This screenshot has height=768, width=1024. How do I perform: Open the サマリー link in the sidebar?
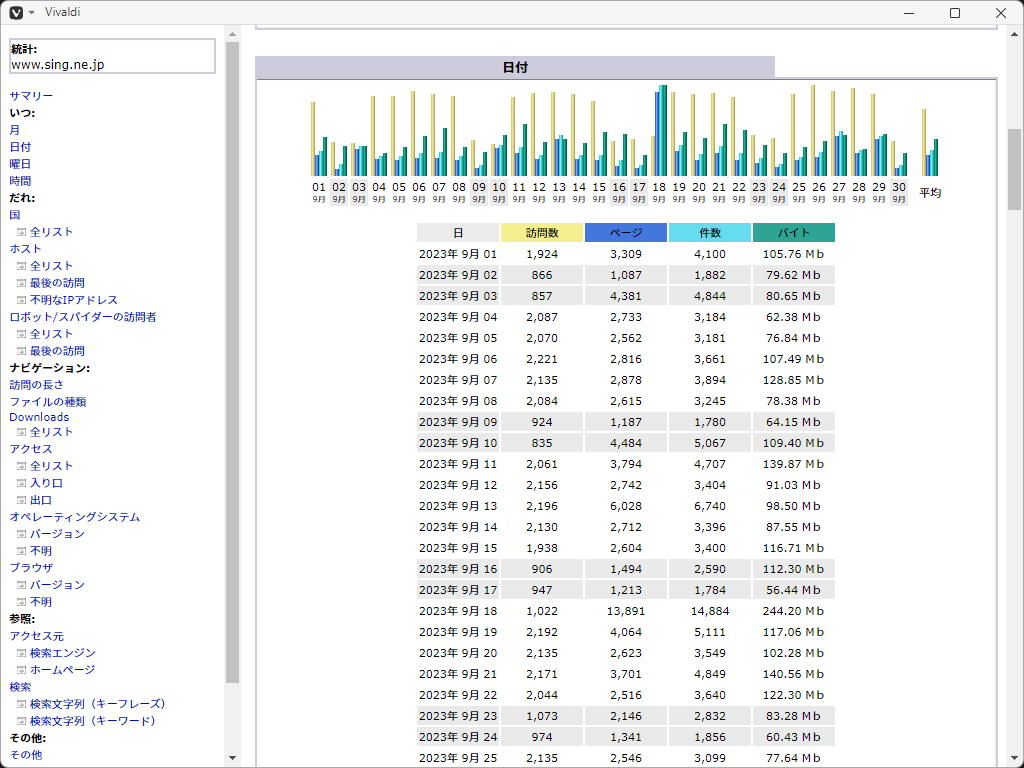tap(31, 96)
